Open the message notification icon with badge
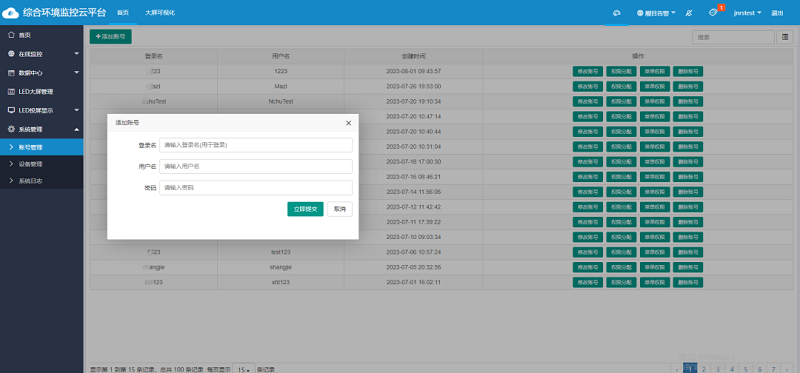This screenshot has width=800, height=373. (713, 13)
